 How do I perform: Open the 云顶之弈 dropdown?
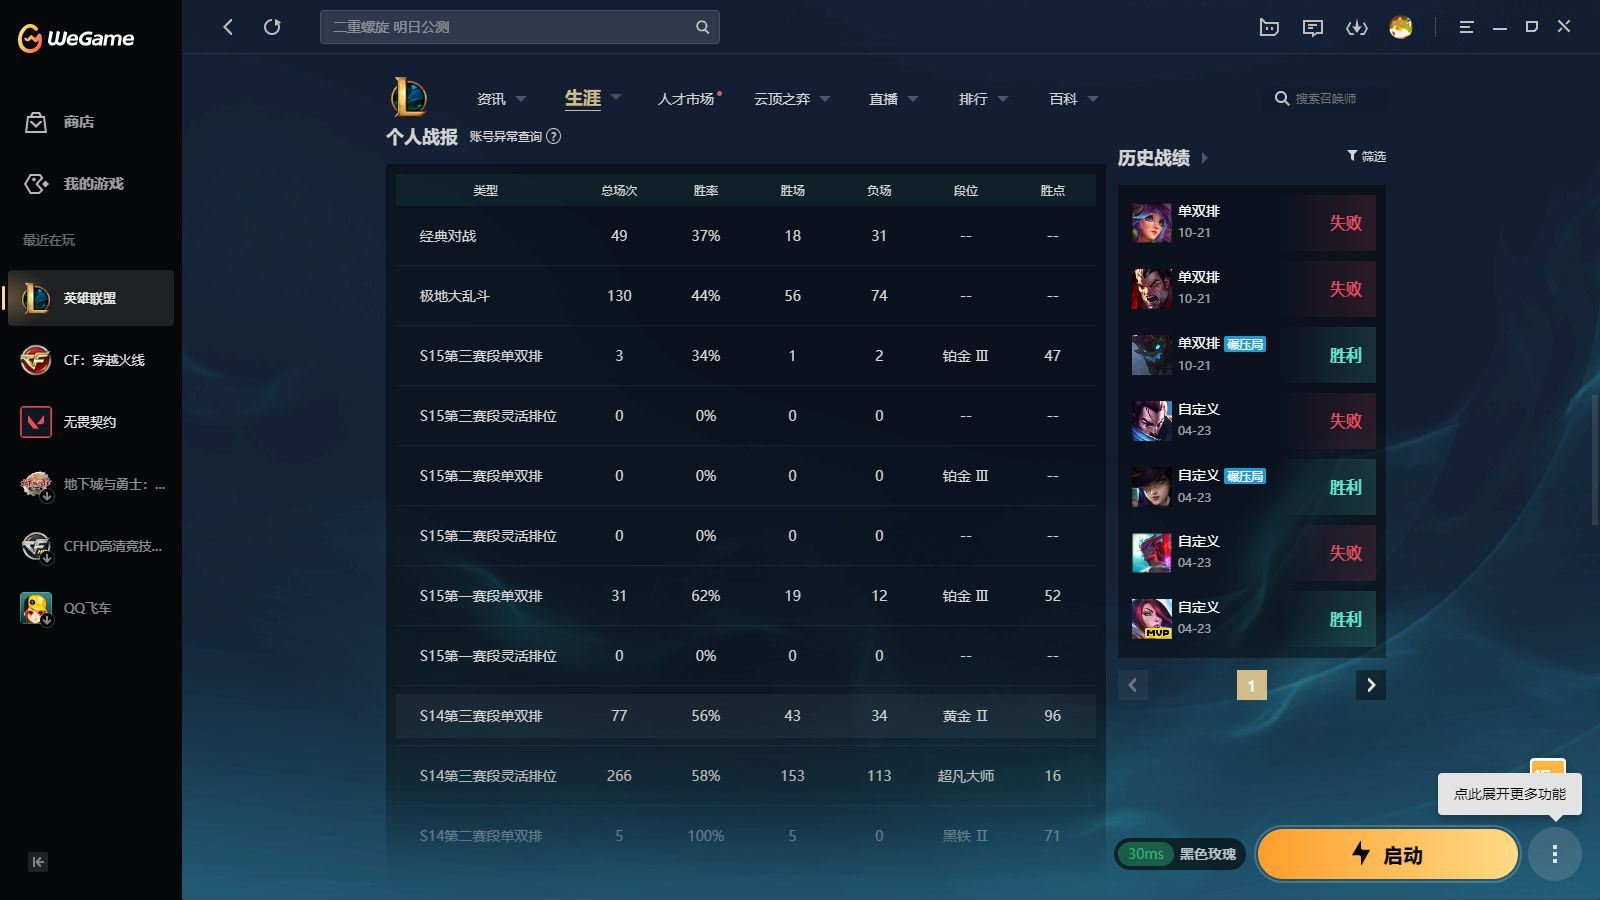pyautogui.click(x=792, y=99)
